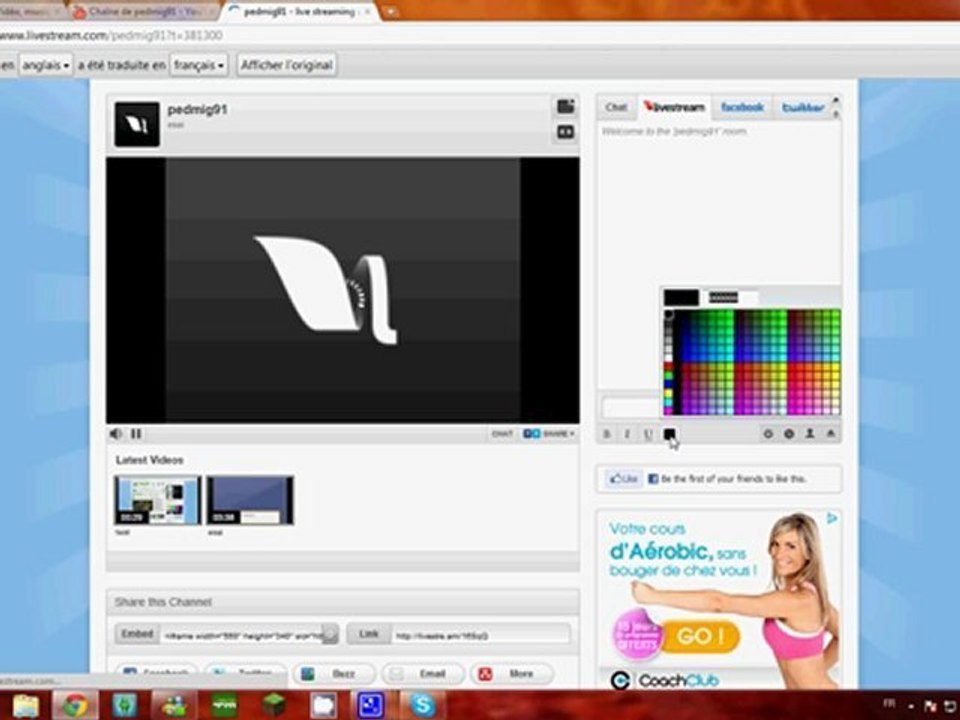Click the Chrome icon in the taskbar

[x=75, y=705]
